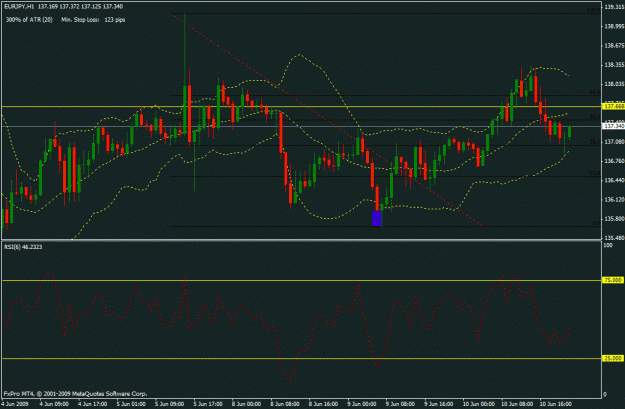The width and height of the screenshot is (625, 409).
Task: Click the '9 Jun 08:00' time axis label
Action: (x=401, y=404)
